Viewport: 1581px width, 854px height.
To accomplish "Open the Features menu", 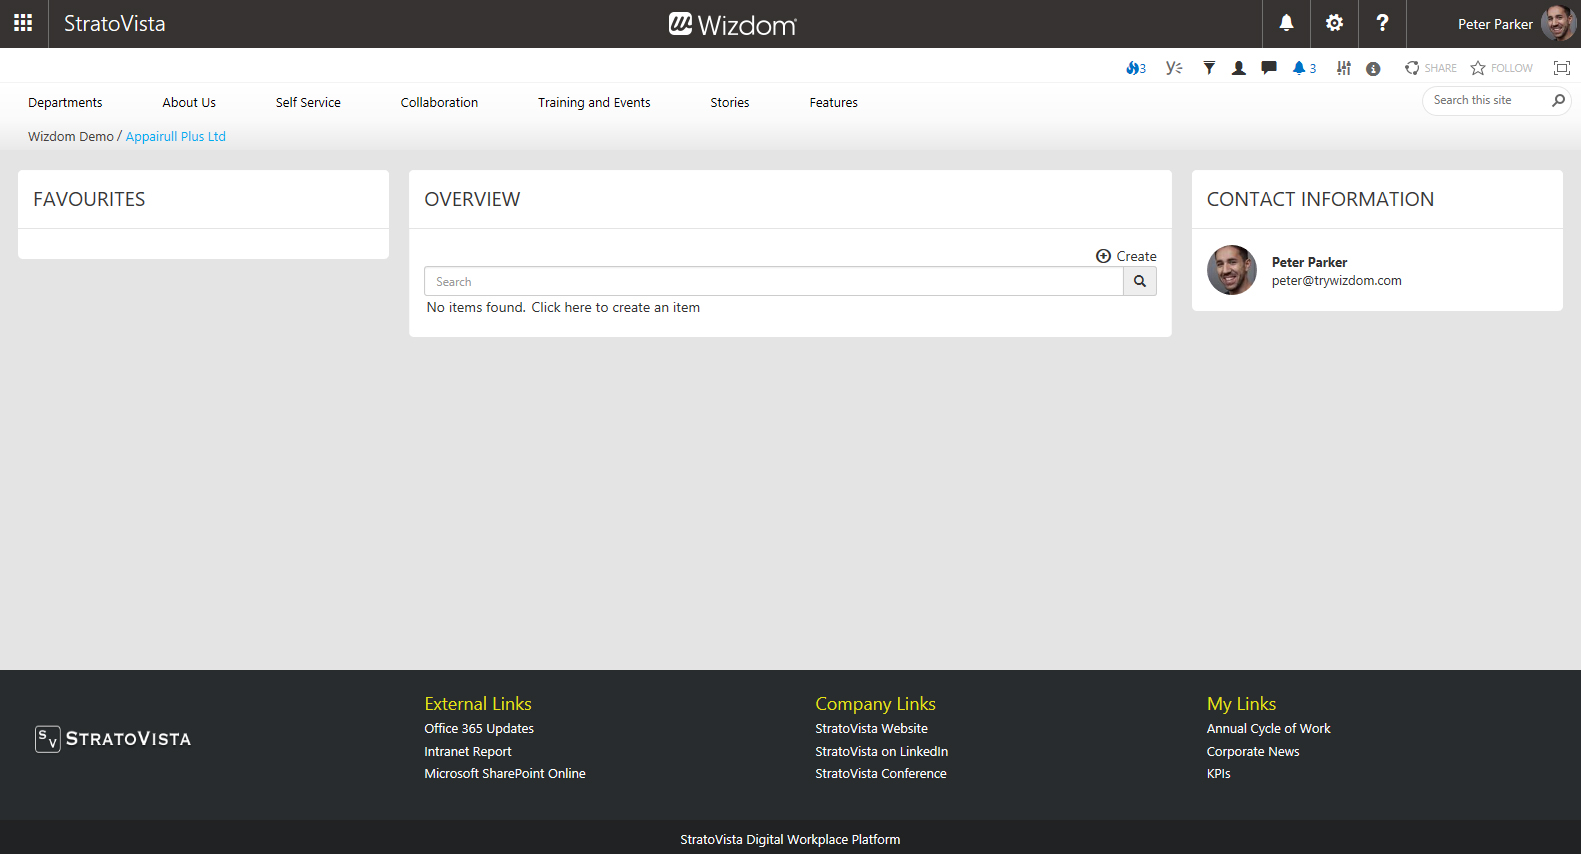I will [x=834, y=102].
